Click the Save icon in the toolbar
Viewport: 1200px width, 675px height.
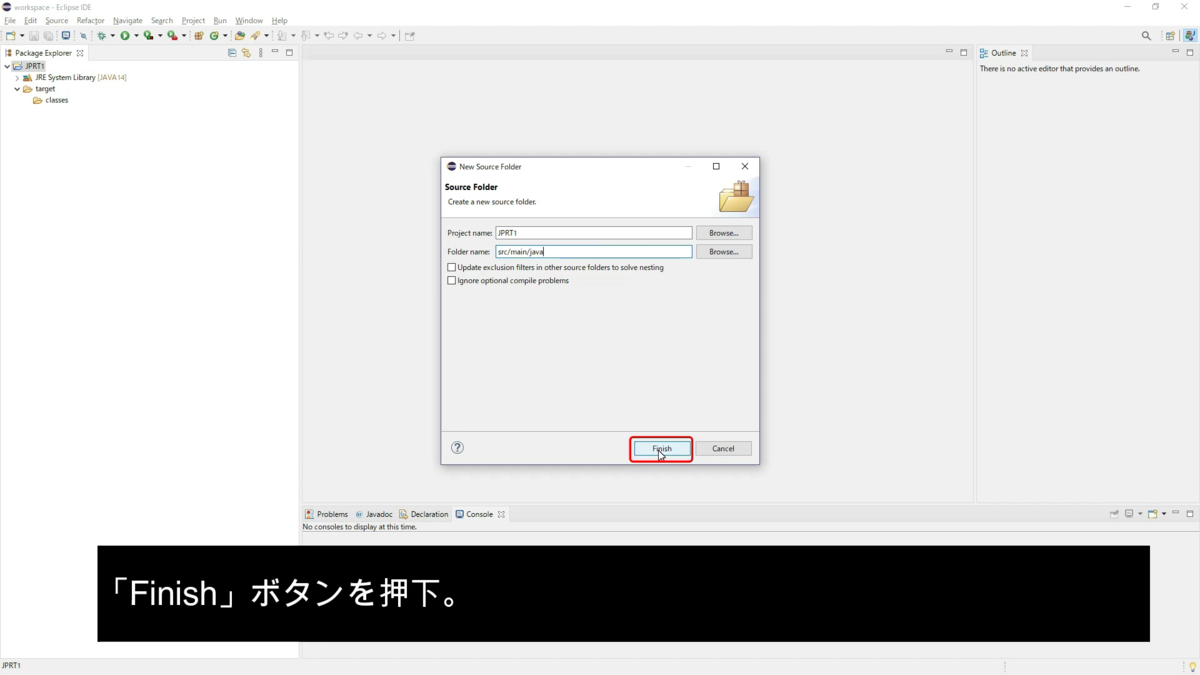[x=33, y=35]
